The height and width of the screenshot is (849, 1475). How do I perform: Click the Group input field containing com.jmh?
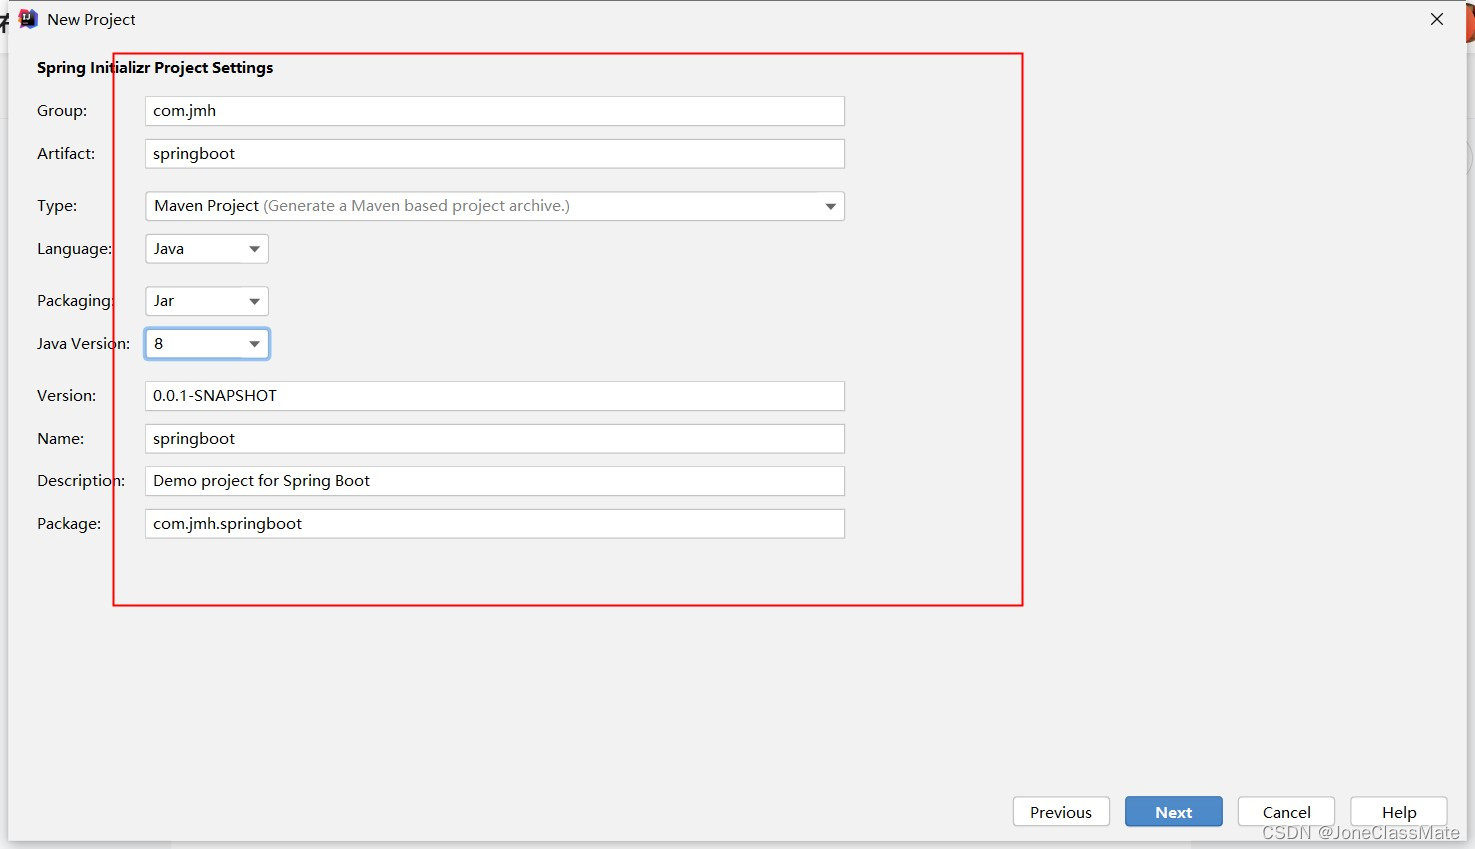(x=495, y=111)
